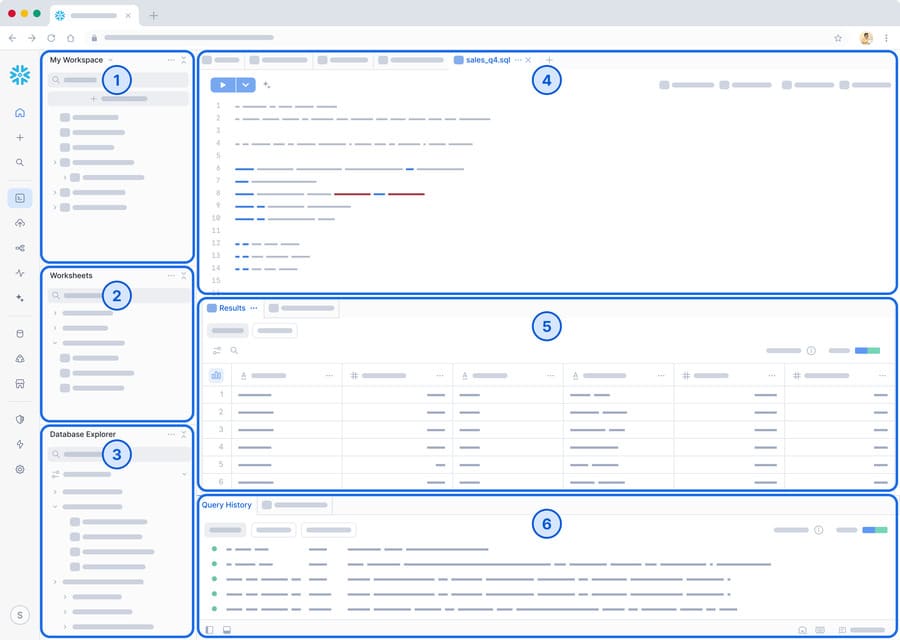Click the cloud upload icon in sidebar
This screenshot has width=900, height=640.
20,223
